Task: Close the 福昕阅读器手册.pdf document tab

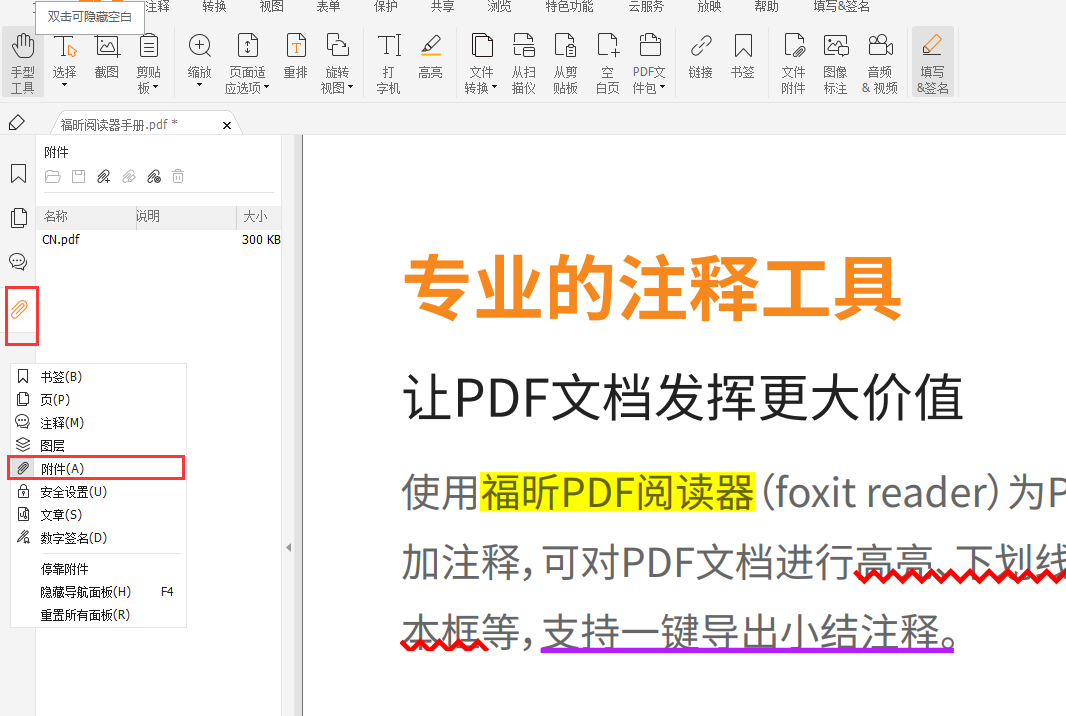Action: (227, 125)
